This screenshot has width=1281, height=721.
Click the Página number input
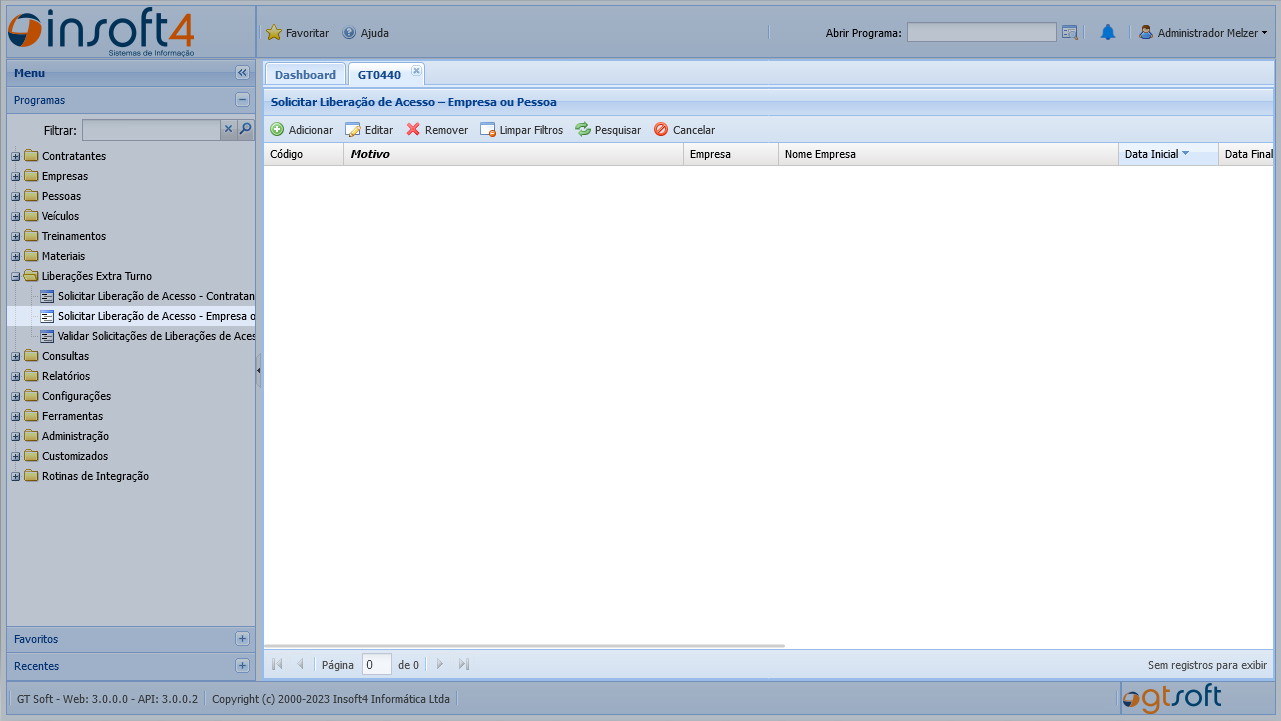coord(376,664)
